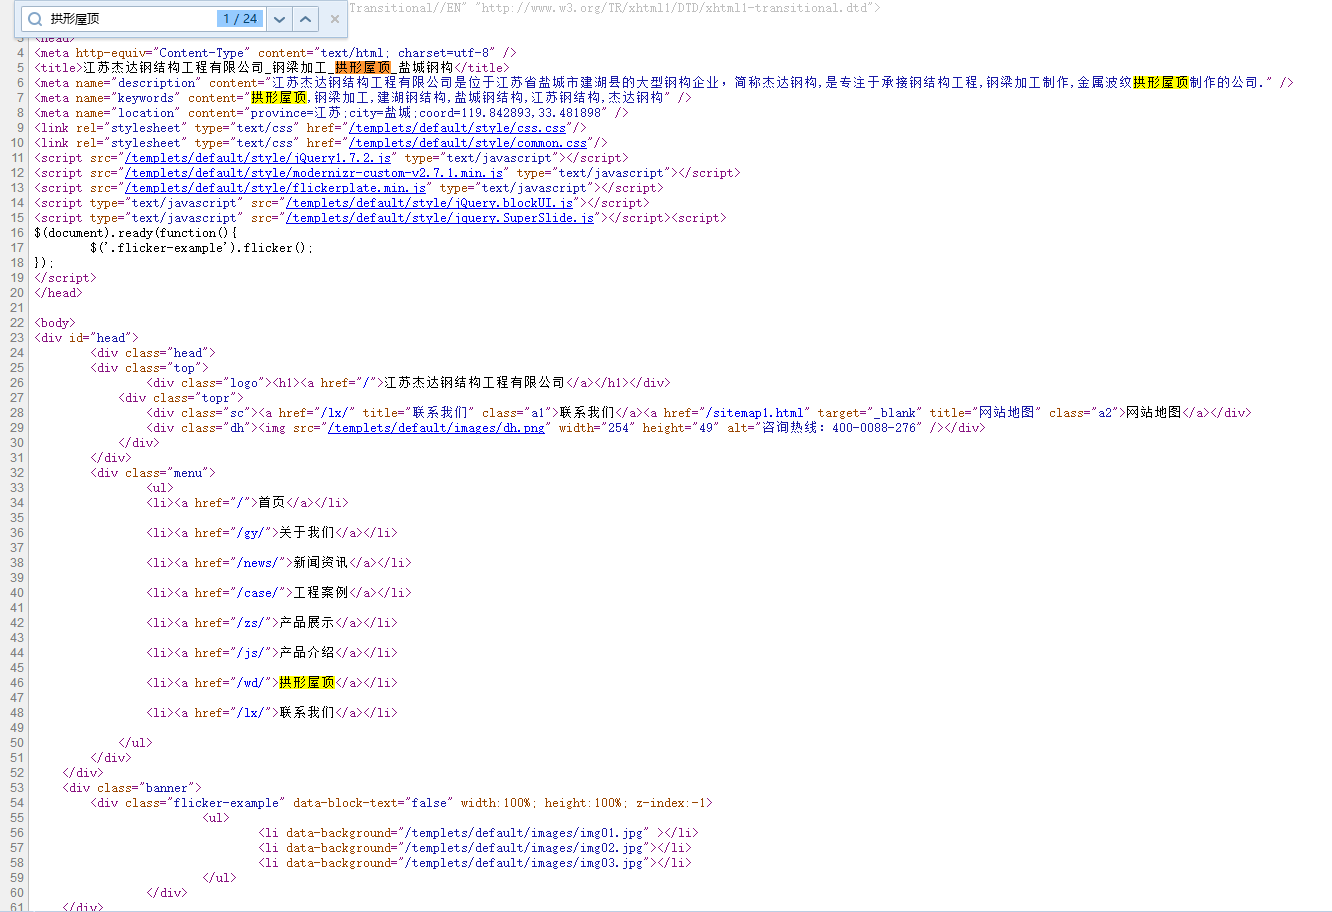Open the jquery.SuperSlide.js link
Screen dimensions: 1332x912
coord(441,218)
